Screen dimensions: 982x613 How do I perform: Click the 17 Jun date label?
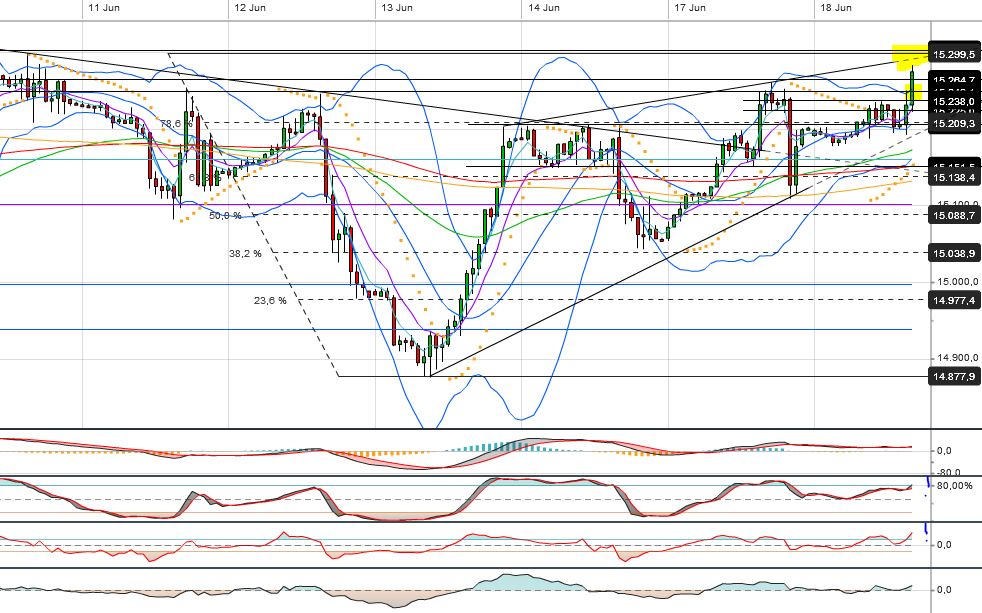coord(690,8)
